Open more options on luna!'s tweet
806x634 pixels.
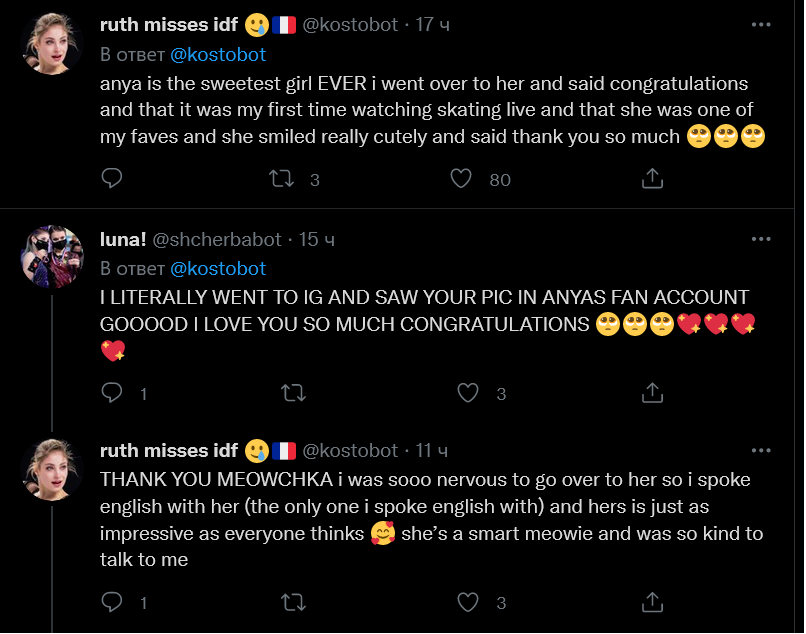point(761,240)
